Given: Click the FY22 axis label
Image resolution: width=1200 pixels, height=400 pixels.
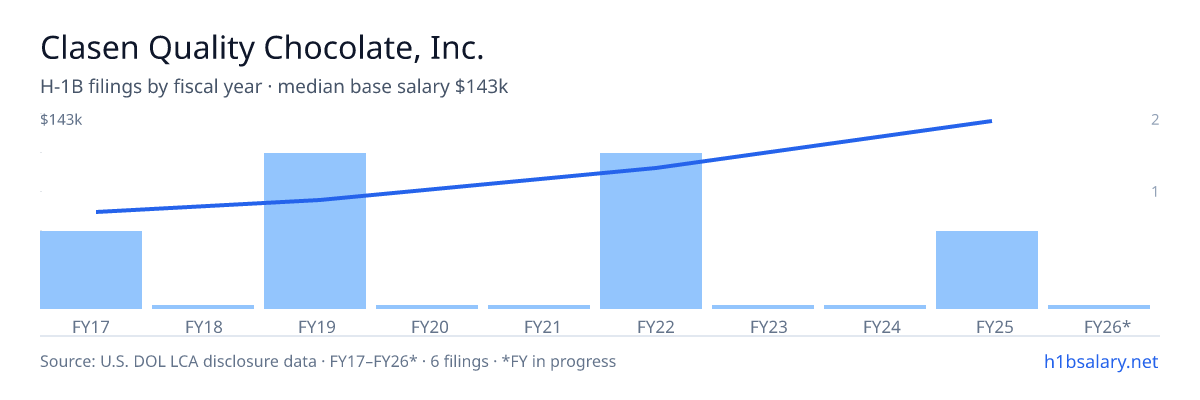Looking at the screenshot, I should point(651,326).
